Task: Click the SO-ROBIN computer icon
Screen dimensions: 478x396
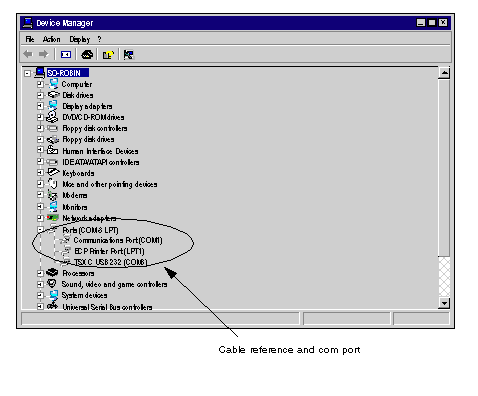Action: coord(40,73)
